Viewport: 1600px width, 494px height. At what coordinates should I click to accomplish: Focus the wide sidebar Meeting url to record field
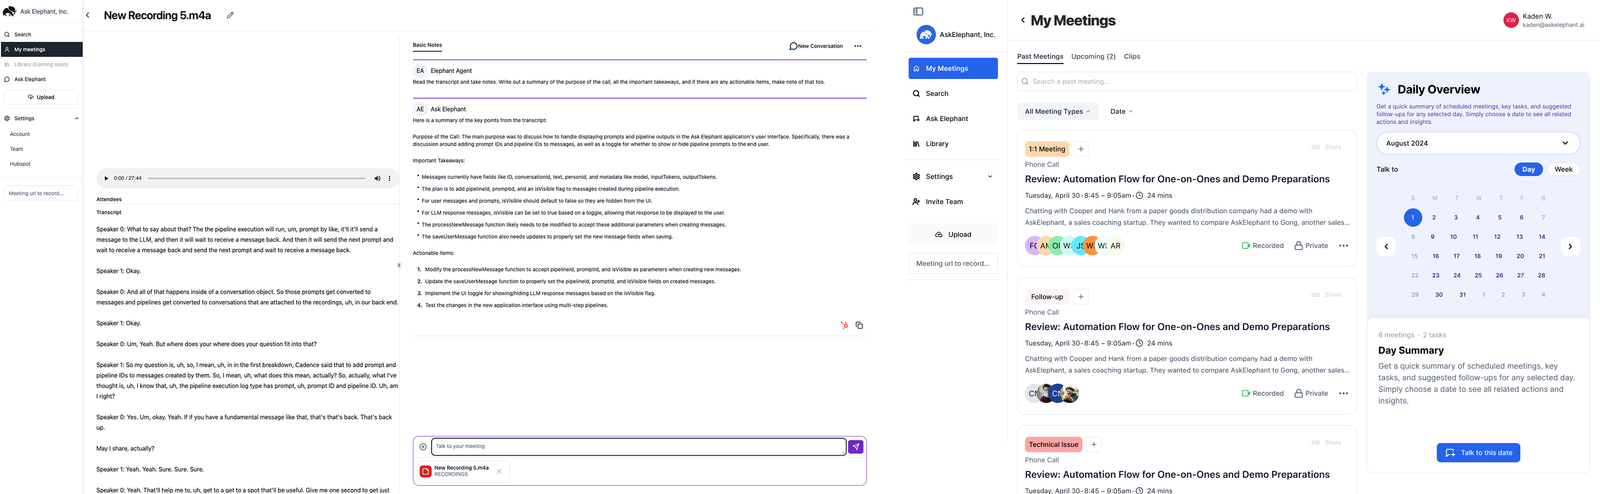(x=953, y=263)
